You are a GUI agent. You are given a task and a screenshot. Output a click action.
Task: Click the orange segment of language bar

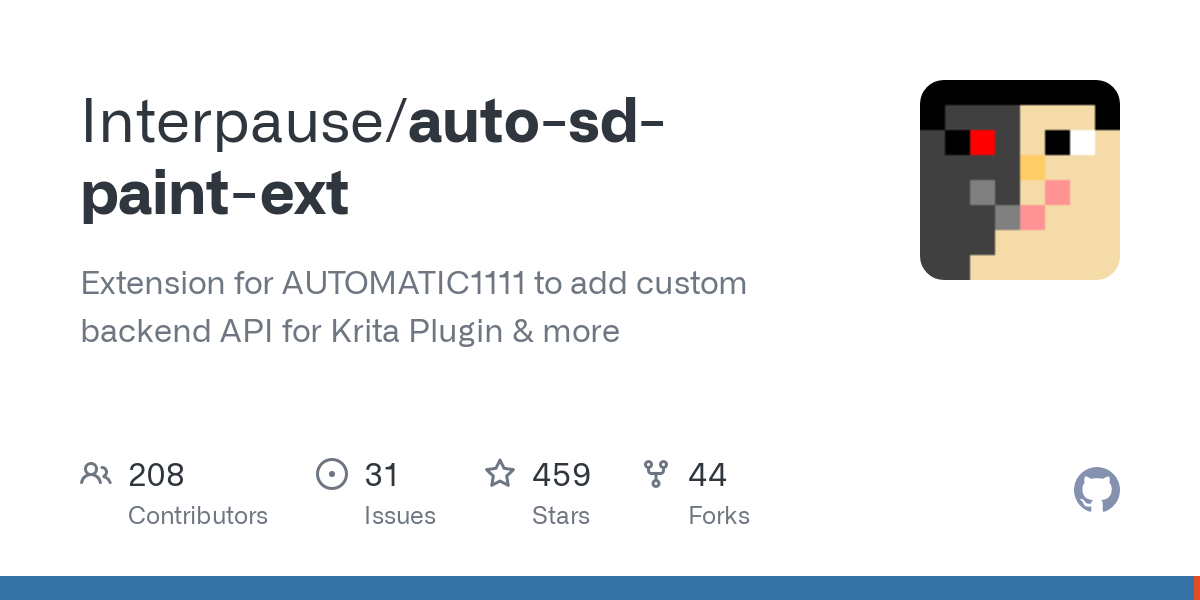tap(1196, 588)
